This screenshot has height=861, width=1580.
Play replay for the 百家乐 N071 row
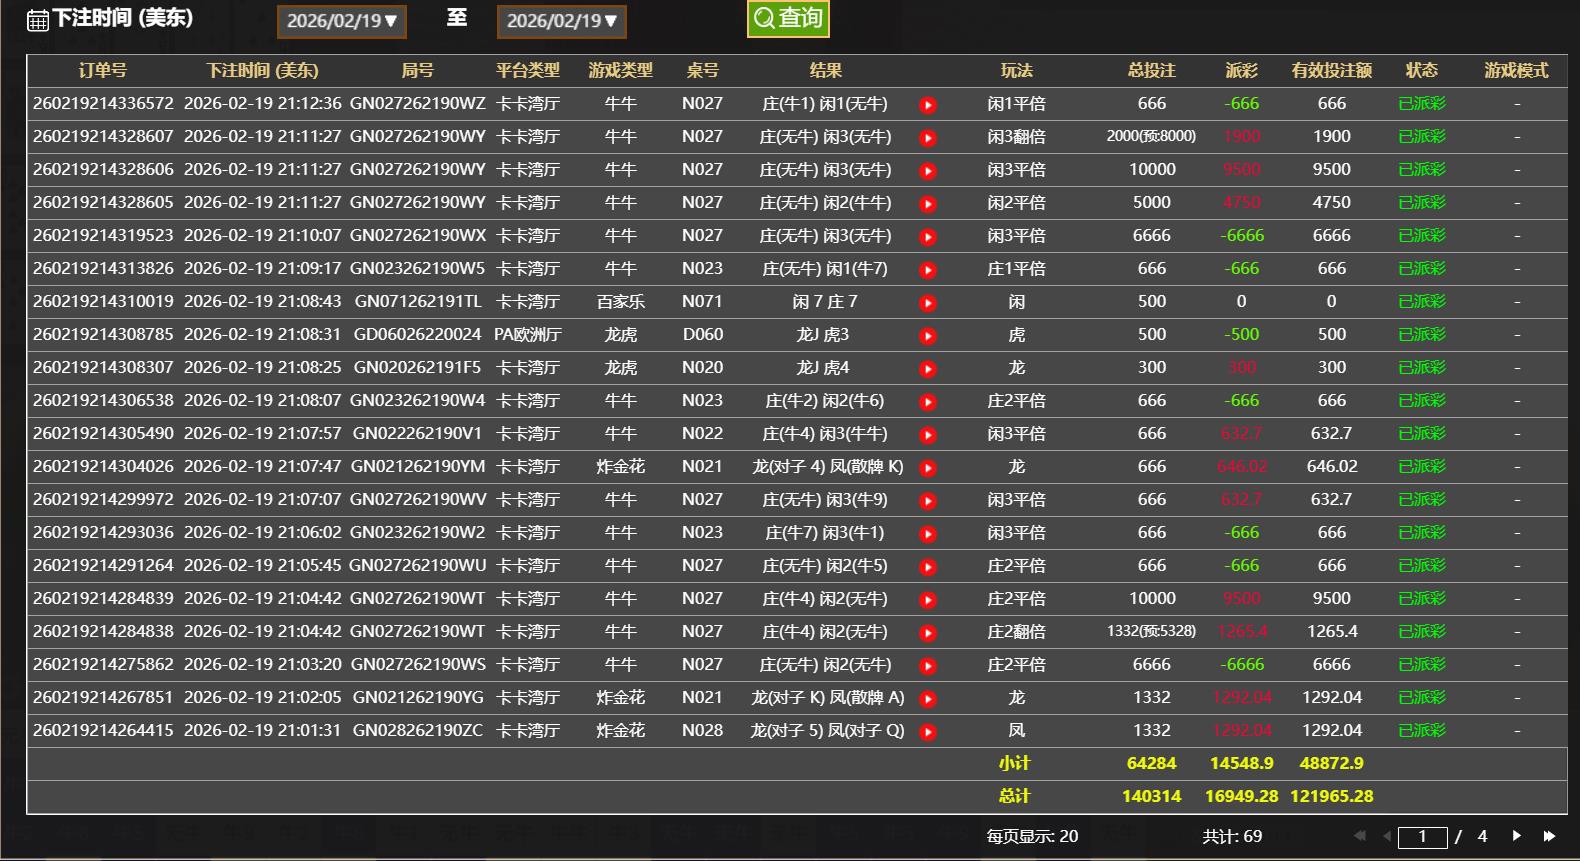click(x=928, y=303)
